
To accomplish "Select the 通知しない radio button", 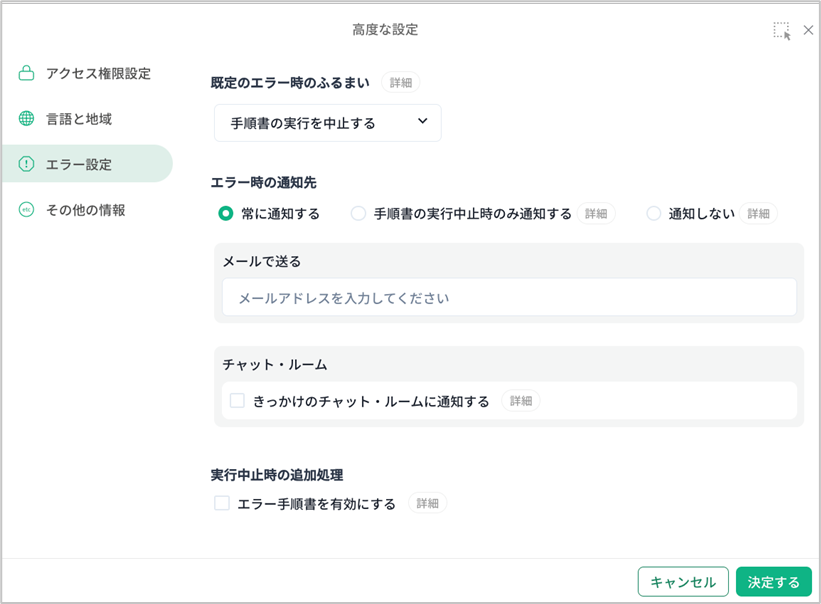I will point(654,213).
